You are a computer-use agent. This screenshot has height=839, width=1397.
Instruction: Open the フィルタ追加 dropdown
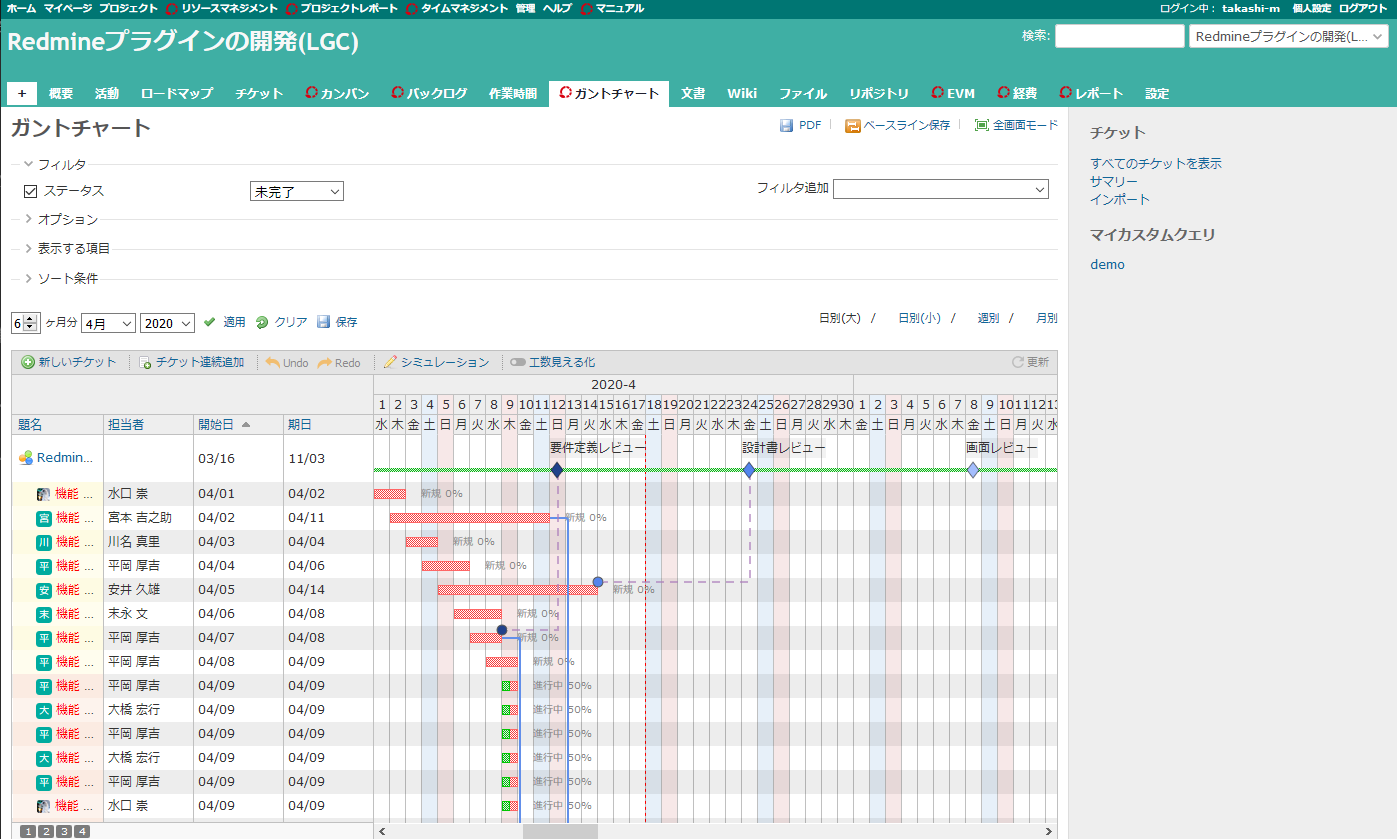941,189
